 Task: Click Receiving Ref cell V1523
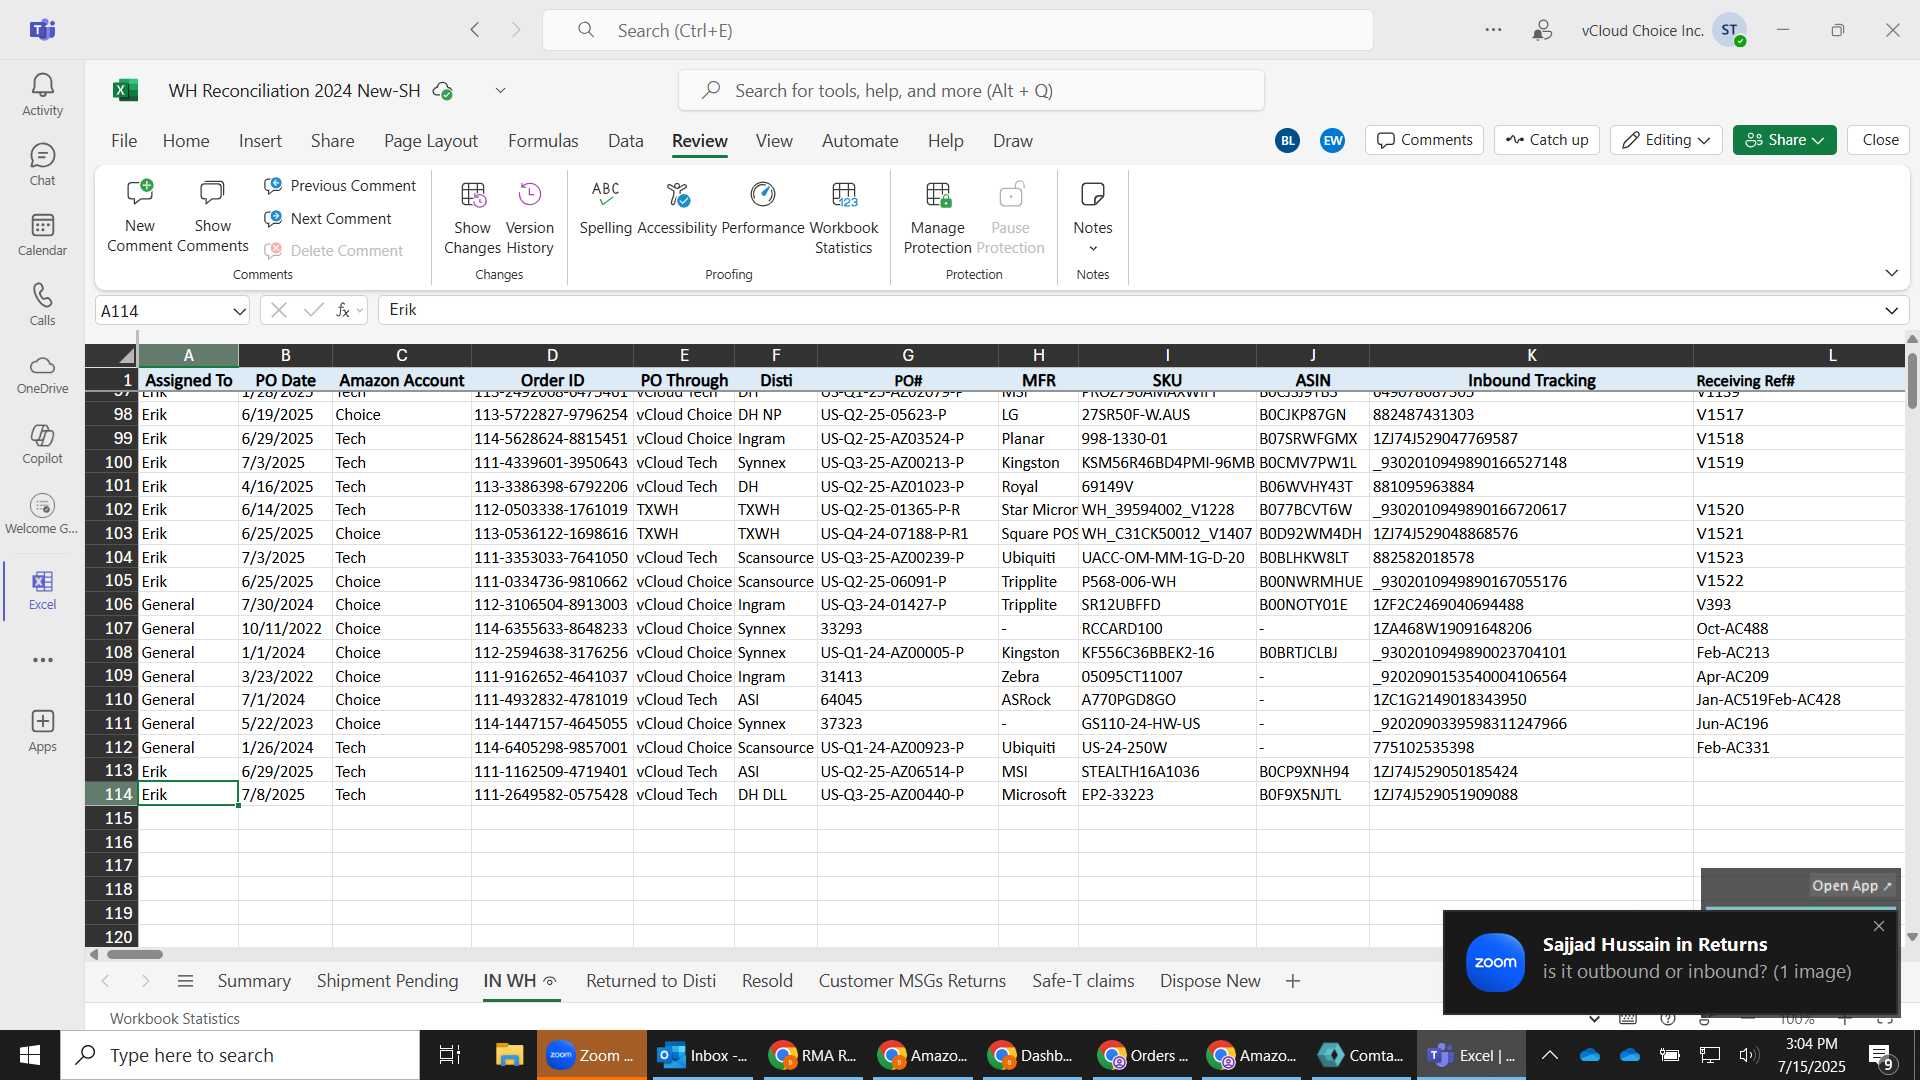(x=1798, y=557)
